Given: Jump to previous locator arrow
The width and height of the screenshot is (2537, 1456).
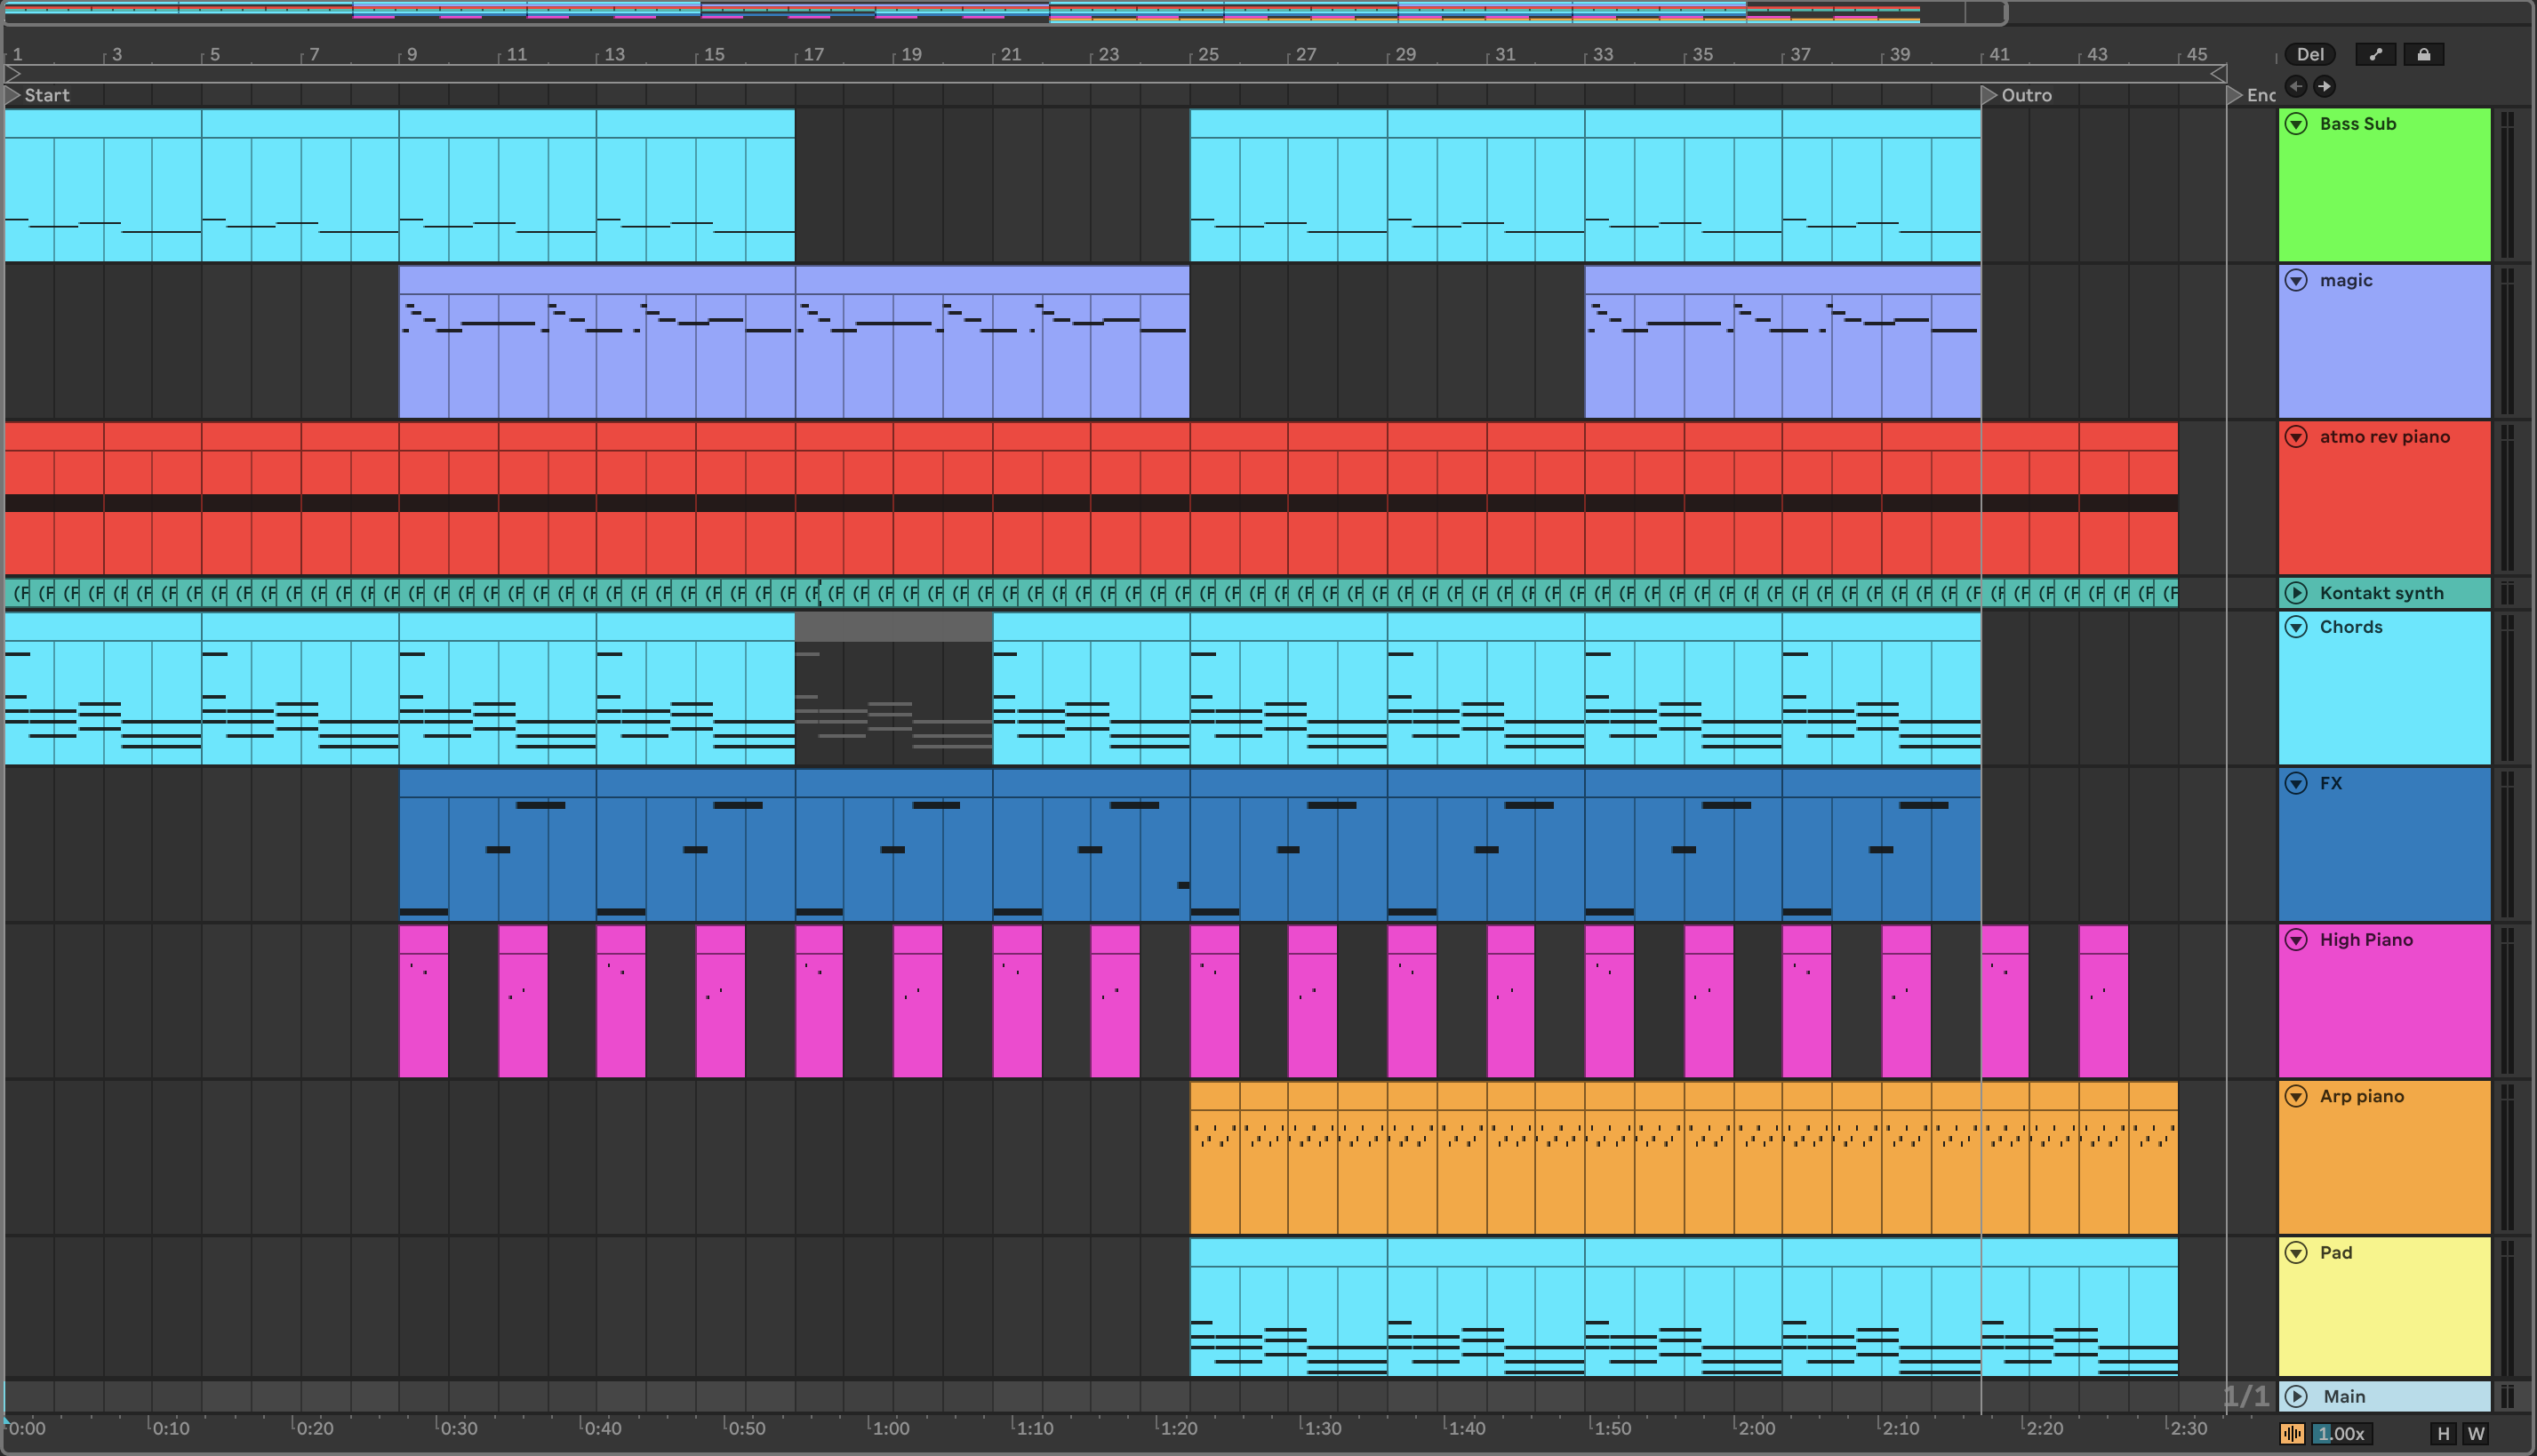Looking at the screenshot, I should 2296,86.
